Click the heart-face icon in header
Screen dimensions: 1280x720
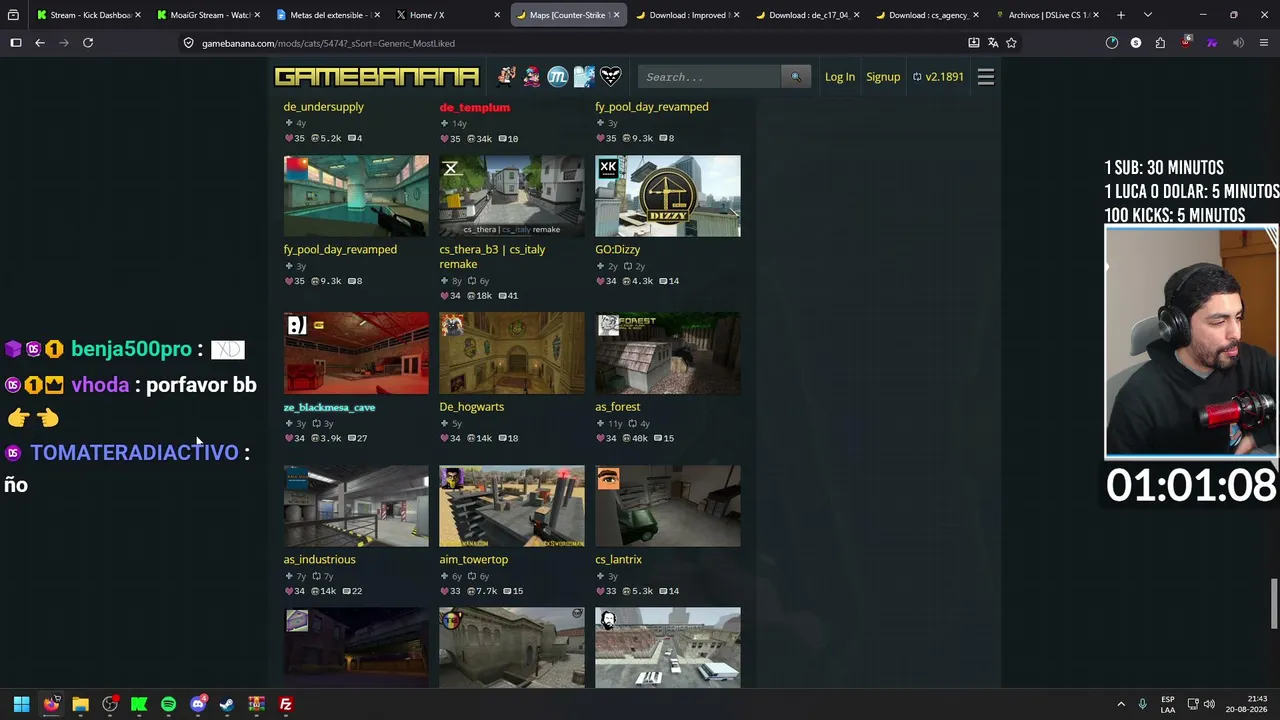tap(610, 76)
